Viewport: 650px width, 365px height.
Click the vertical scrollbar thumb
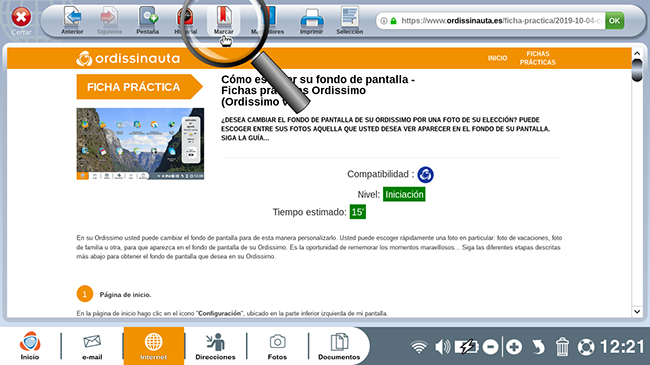637,70
